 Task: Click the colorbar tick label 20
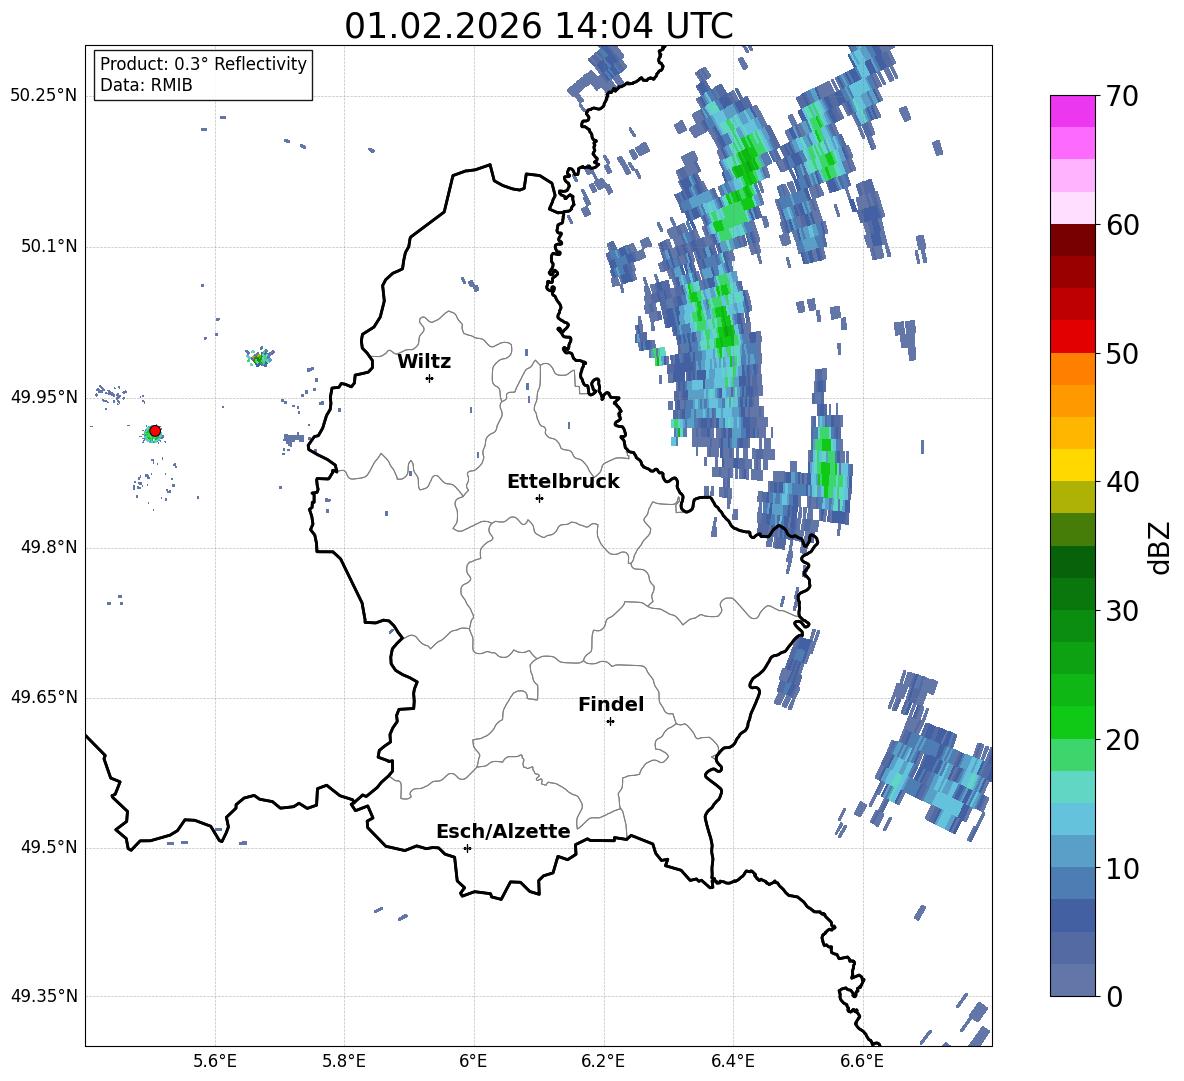click(1122, 739)
